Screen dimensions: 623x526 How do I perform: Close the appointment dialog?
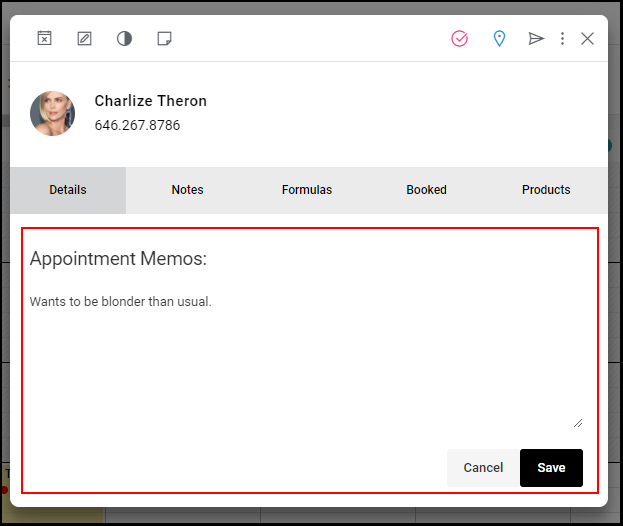pos(587,39)
